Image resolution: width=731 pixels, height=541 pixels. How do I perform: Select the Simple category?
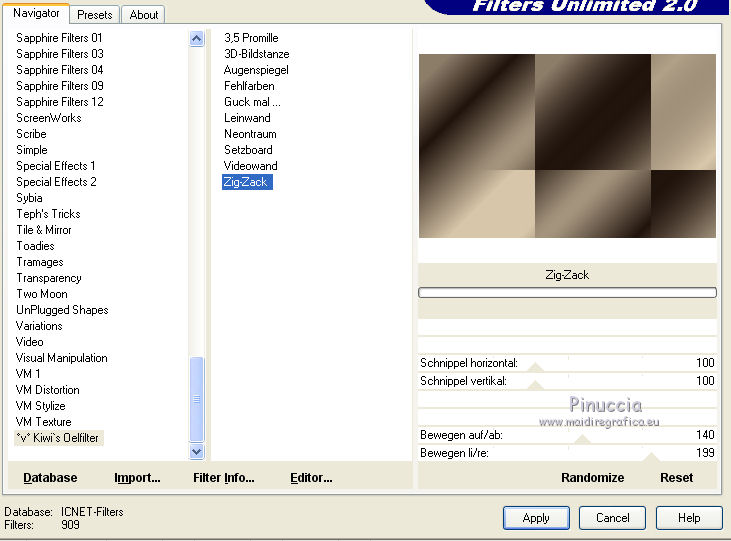pos(32,150)
